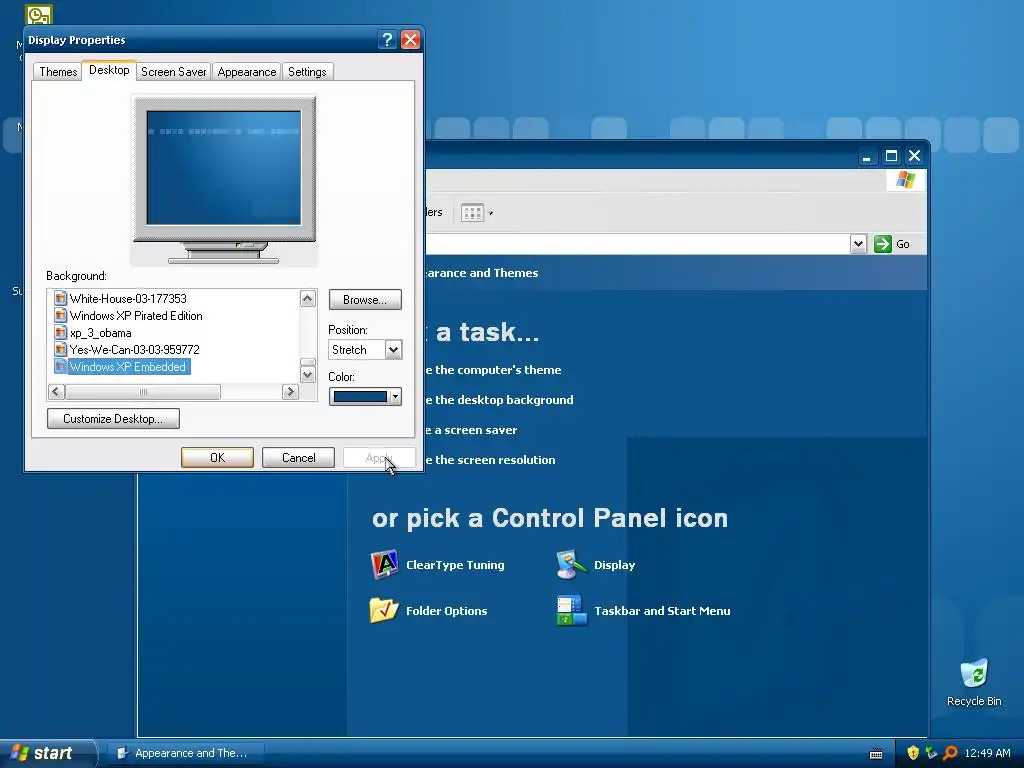Open the Color dropdown arrow
The height and width of the screenshot is (768, 1024).
395,396
